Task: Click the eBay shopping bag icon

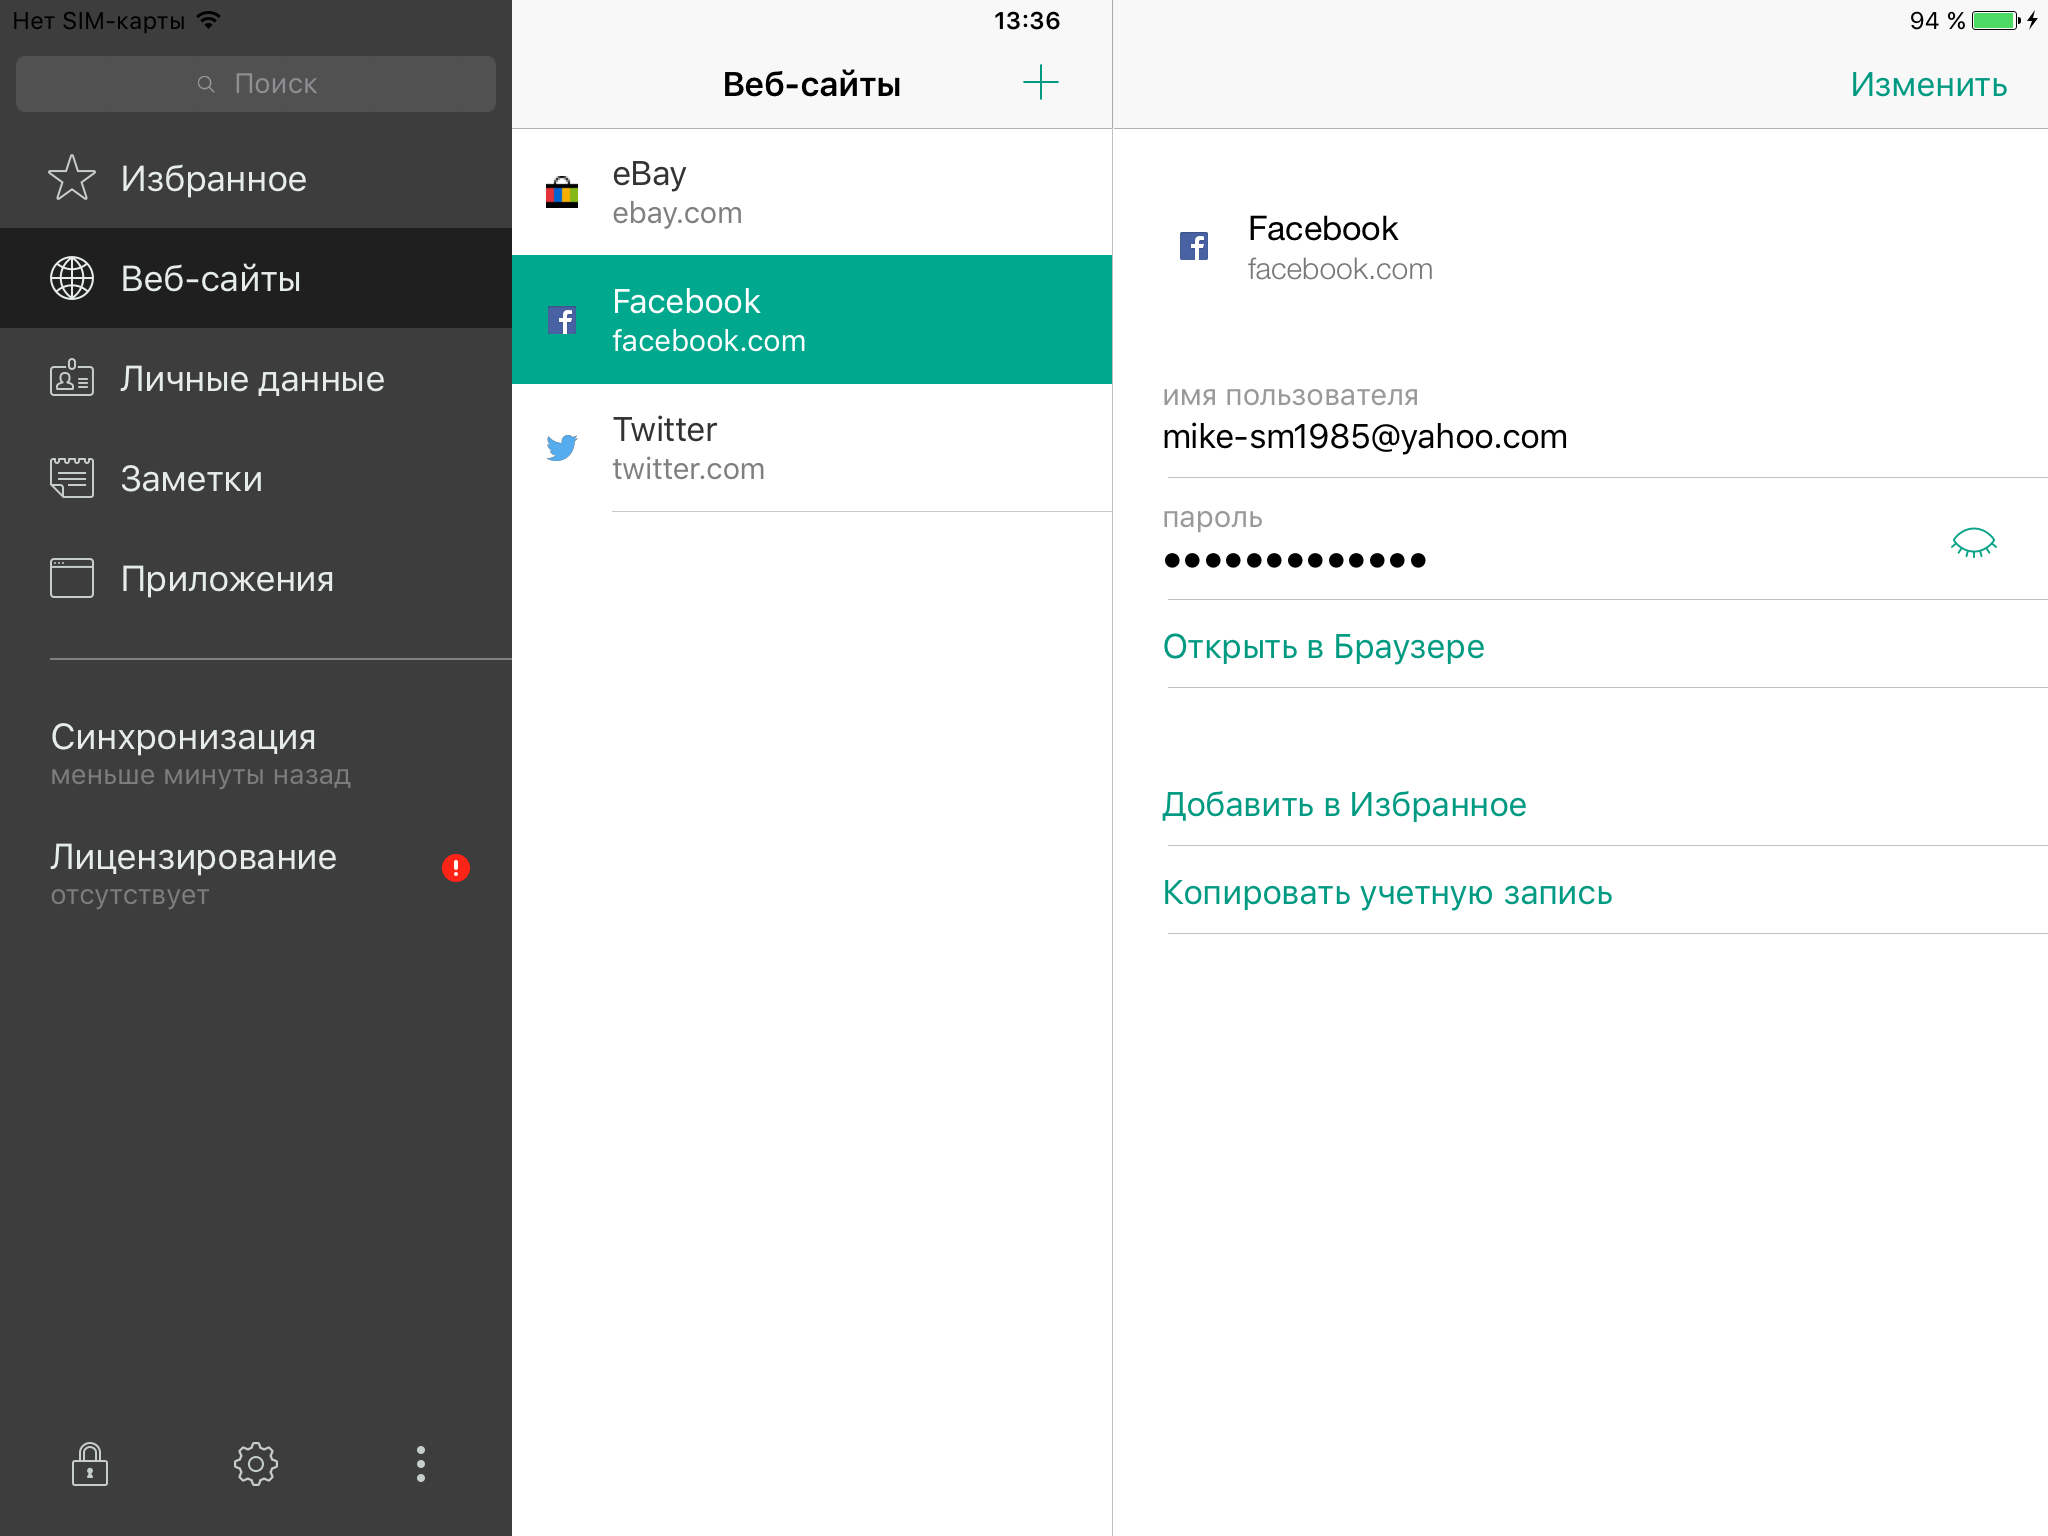Action: (x=562, y=192)
